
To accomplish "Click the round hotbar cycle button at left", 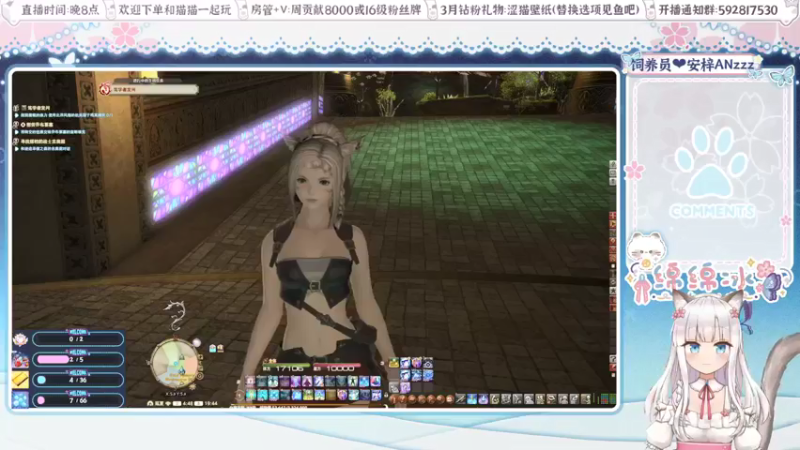I will [239, 395].
